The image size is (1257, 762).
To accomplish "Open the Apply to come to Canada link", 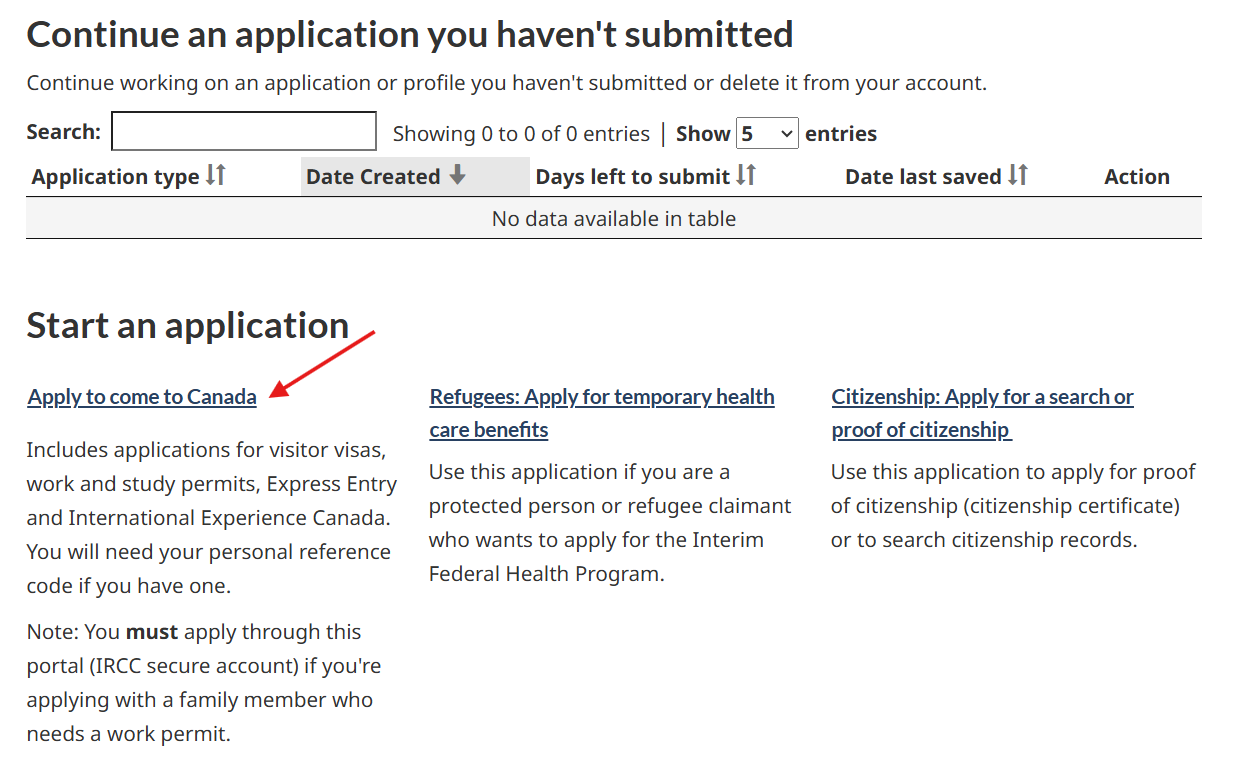I will [x=142, y=397].
